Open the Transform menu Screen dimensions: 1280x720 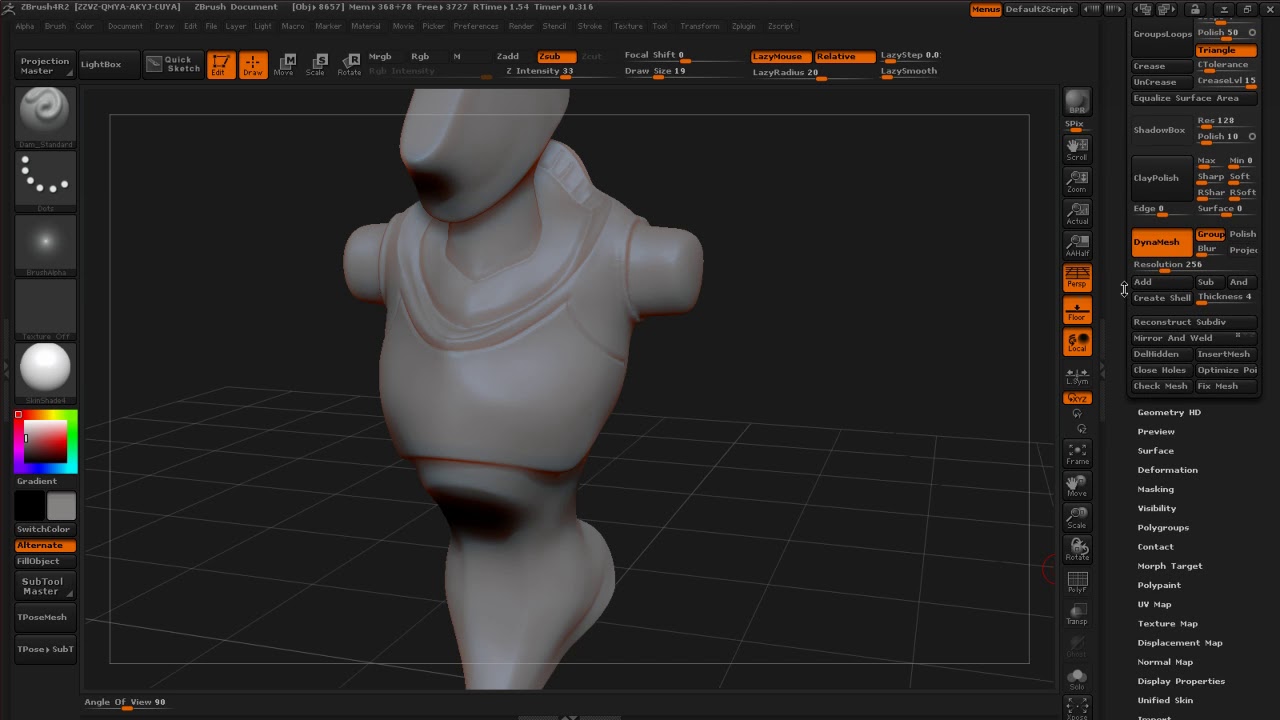(699, 26)
